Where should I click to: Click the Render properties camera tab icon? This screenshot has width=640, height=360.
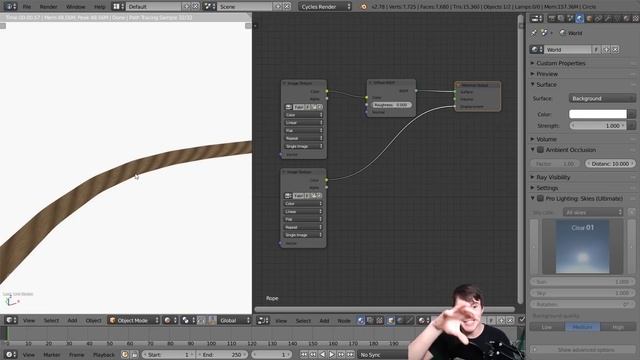pyautogui.click(x=551, y=18)
